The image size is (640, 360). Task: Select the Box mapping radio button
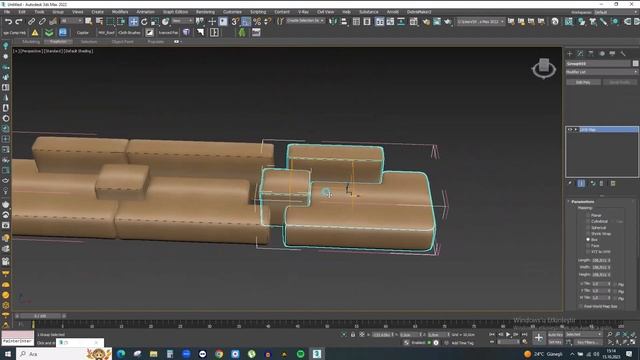[x=588, y=240]
